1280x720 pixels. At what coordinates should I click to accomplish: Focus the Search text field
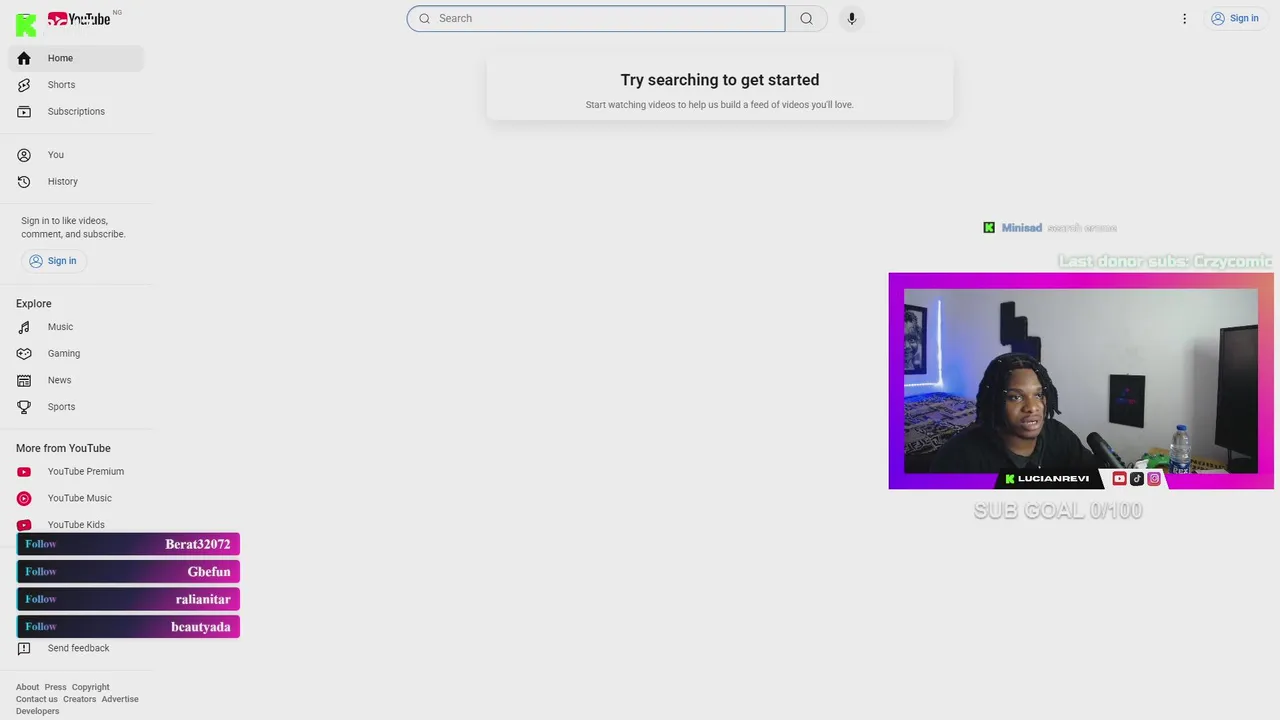[596, 18]
